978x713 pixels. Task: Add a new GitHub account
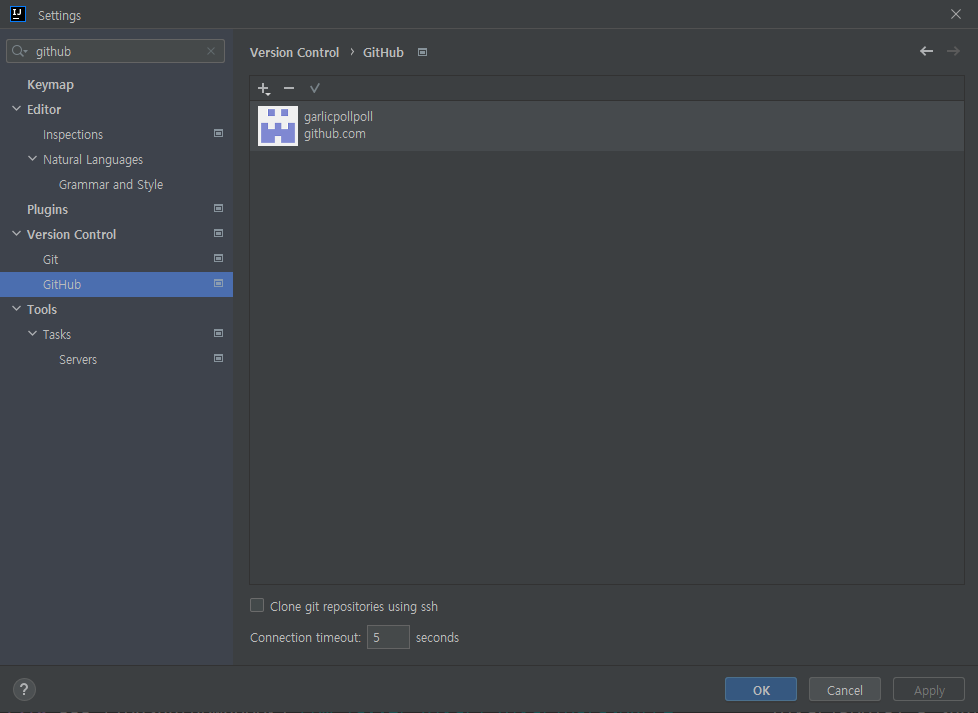(x=264, y=89)
